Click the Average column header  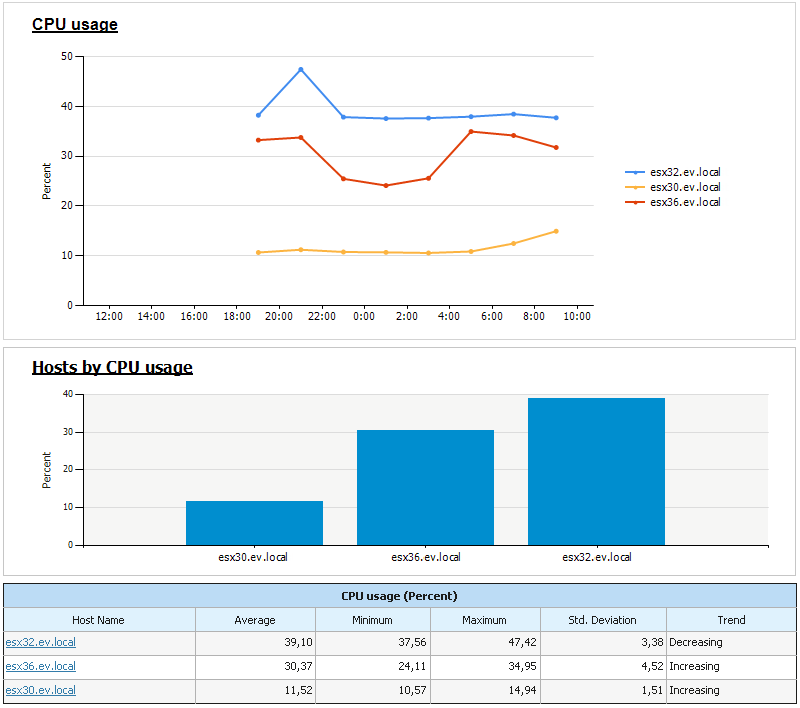pyautogui.click(x=255, y=620)
